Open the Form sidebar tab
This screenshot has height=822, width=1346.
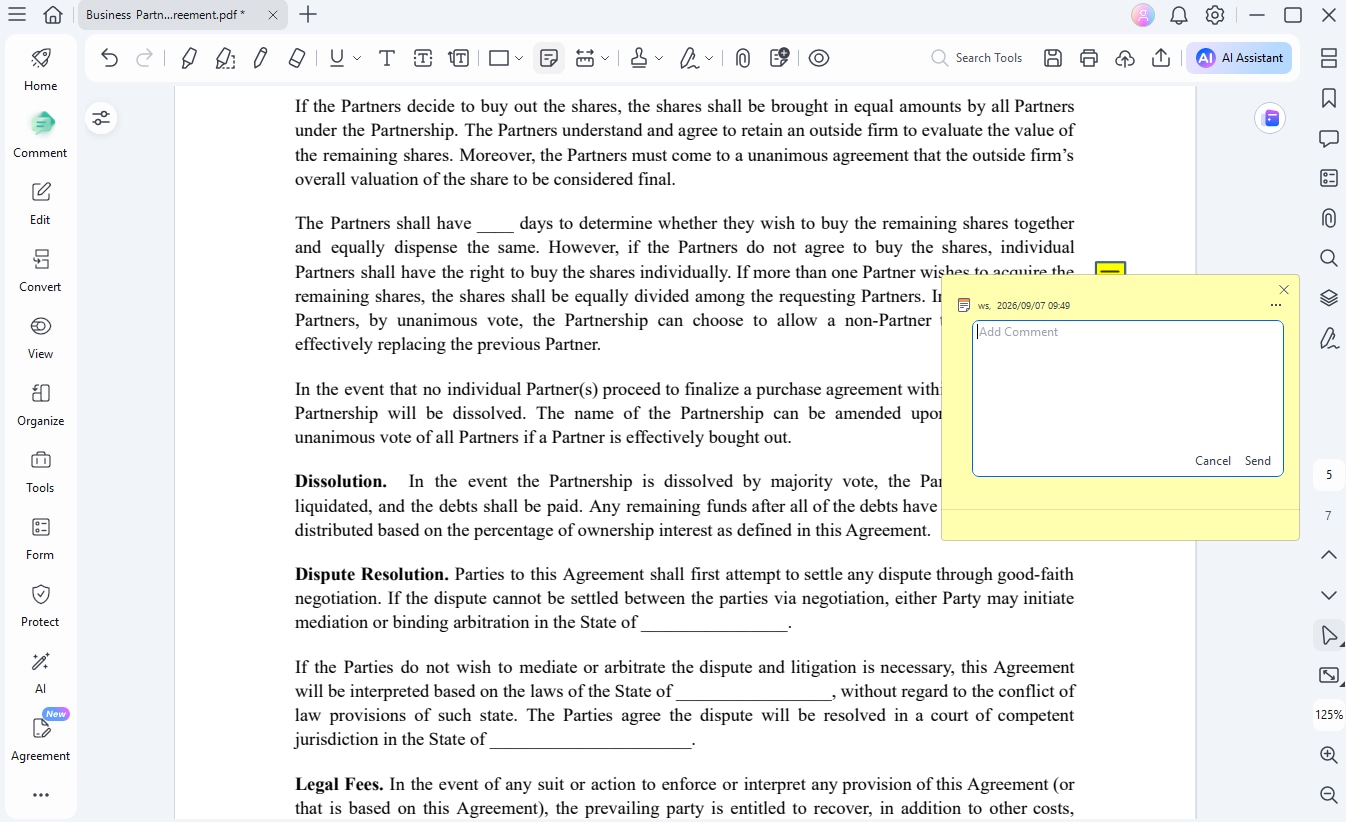click(x=41, y=538)
